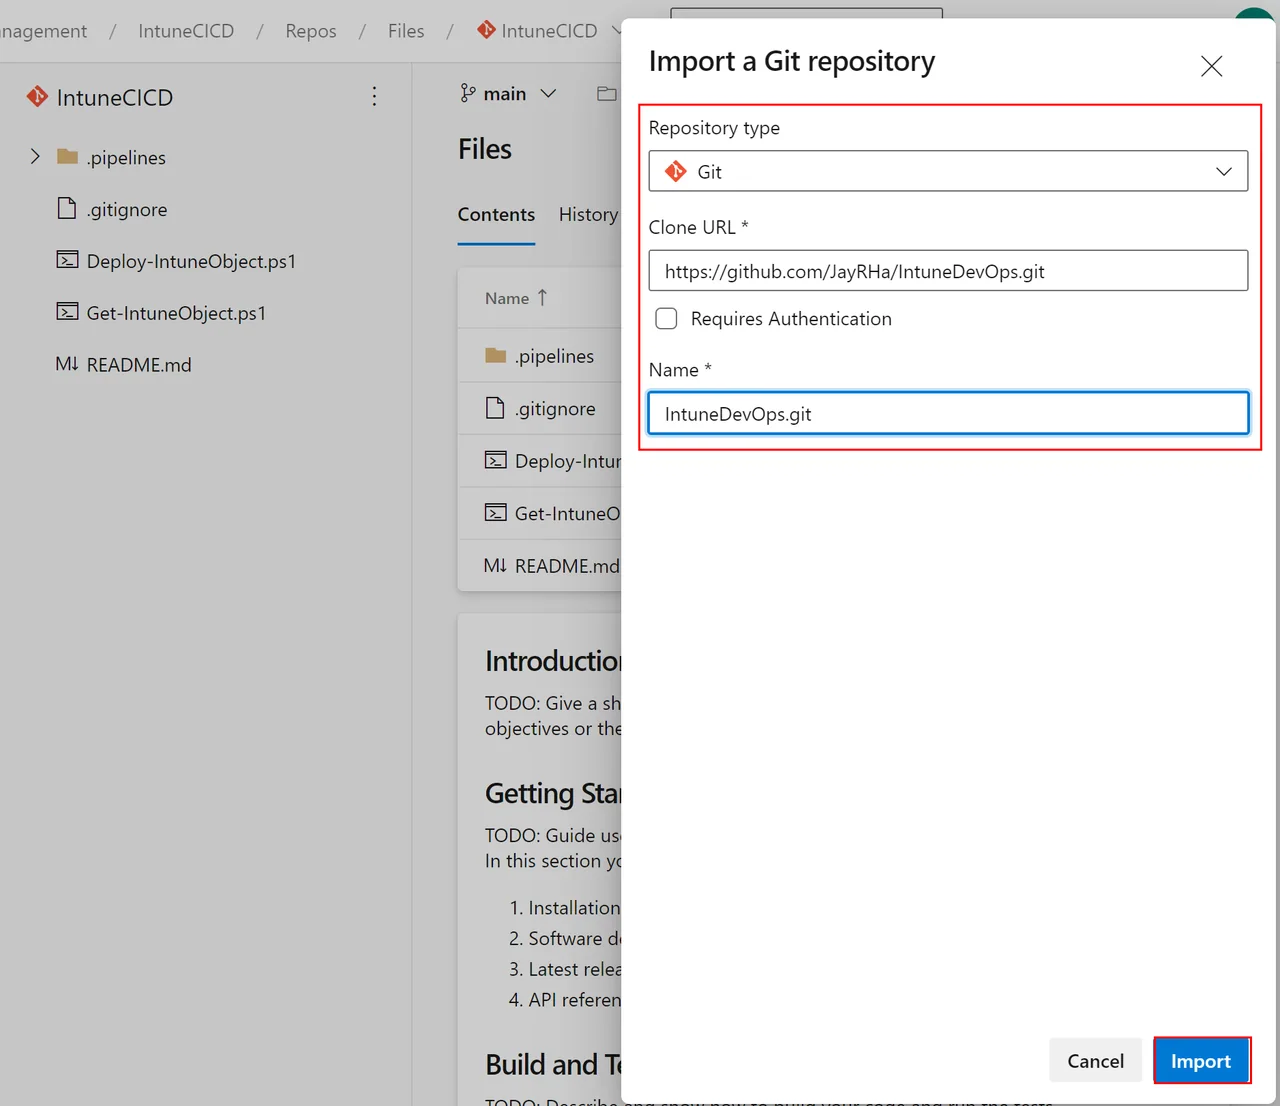Close the Import a Git repository dialog
The width and height of the screenshot is (1280, 1106).
[1211, 66]
